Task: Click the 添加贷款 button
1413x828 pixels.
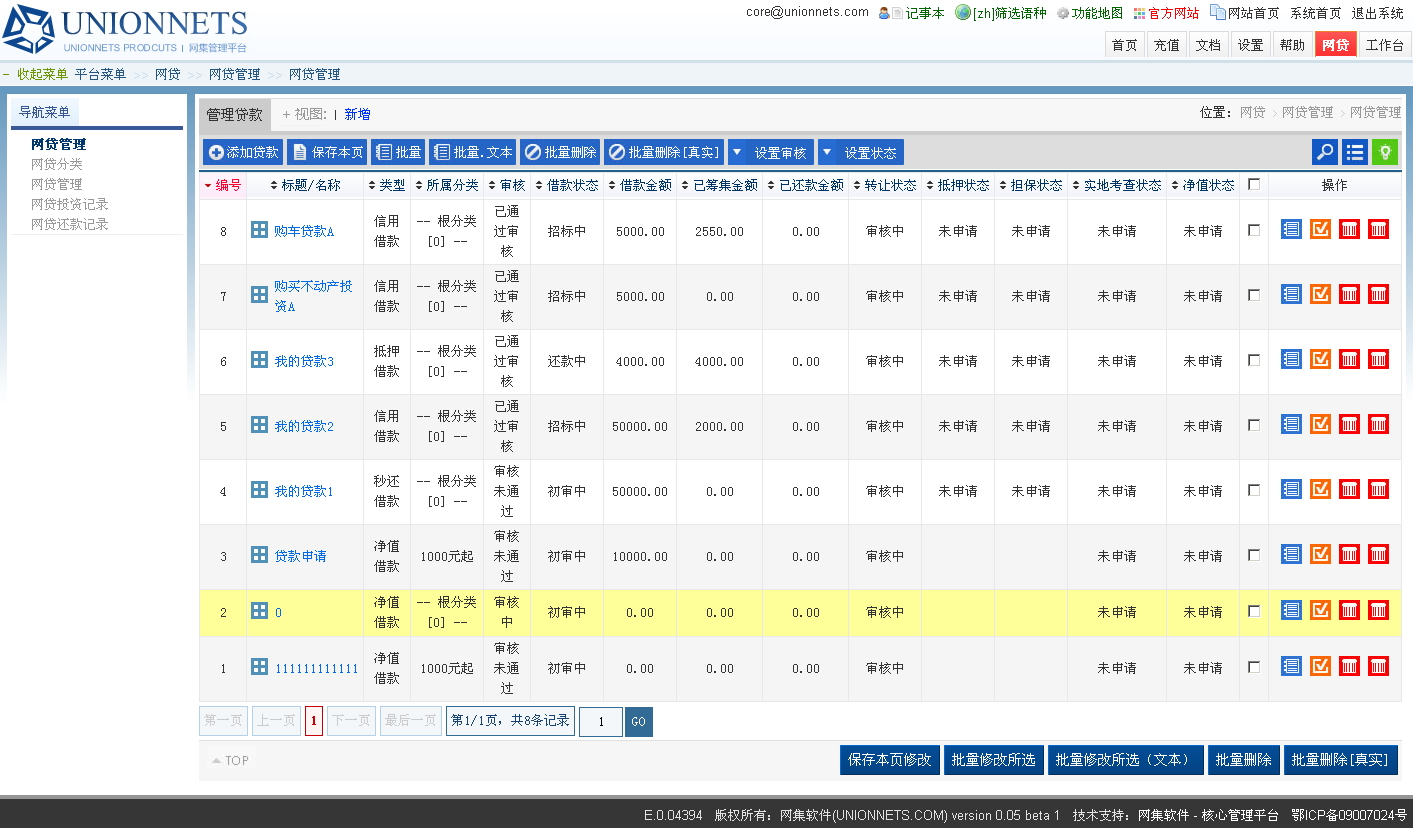Action: pos(243,152)
